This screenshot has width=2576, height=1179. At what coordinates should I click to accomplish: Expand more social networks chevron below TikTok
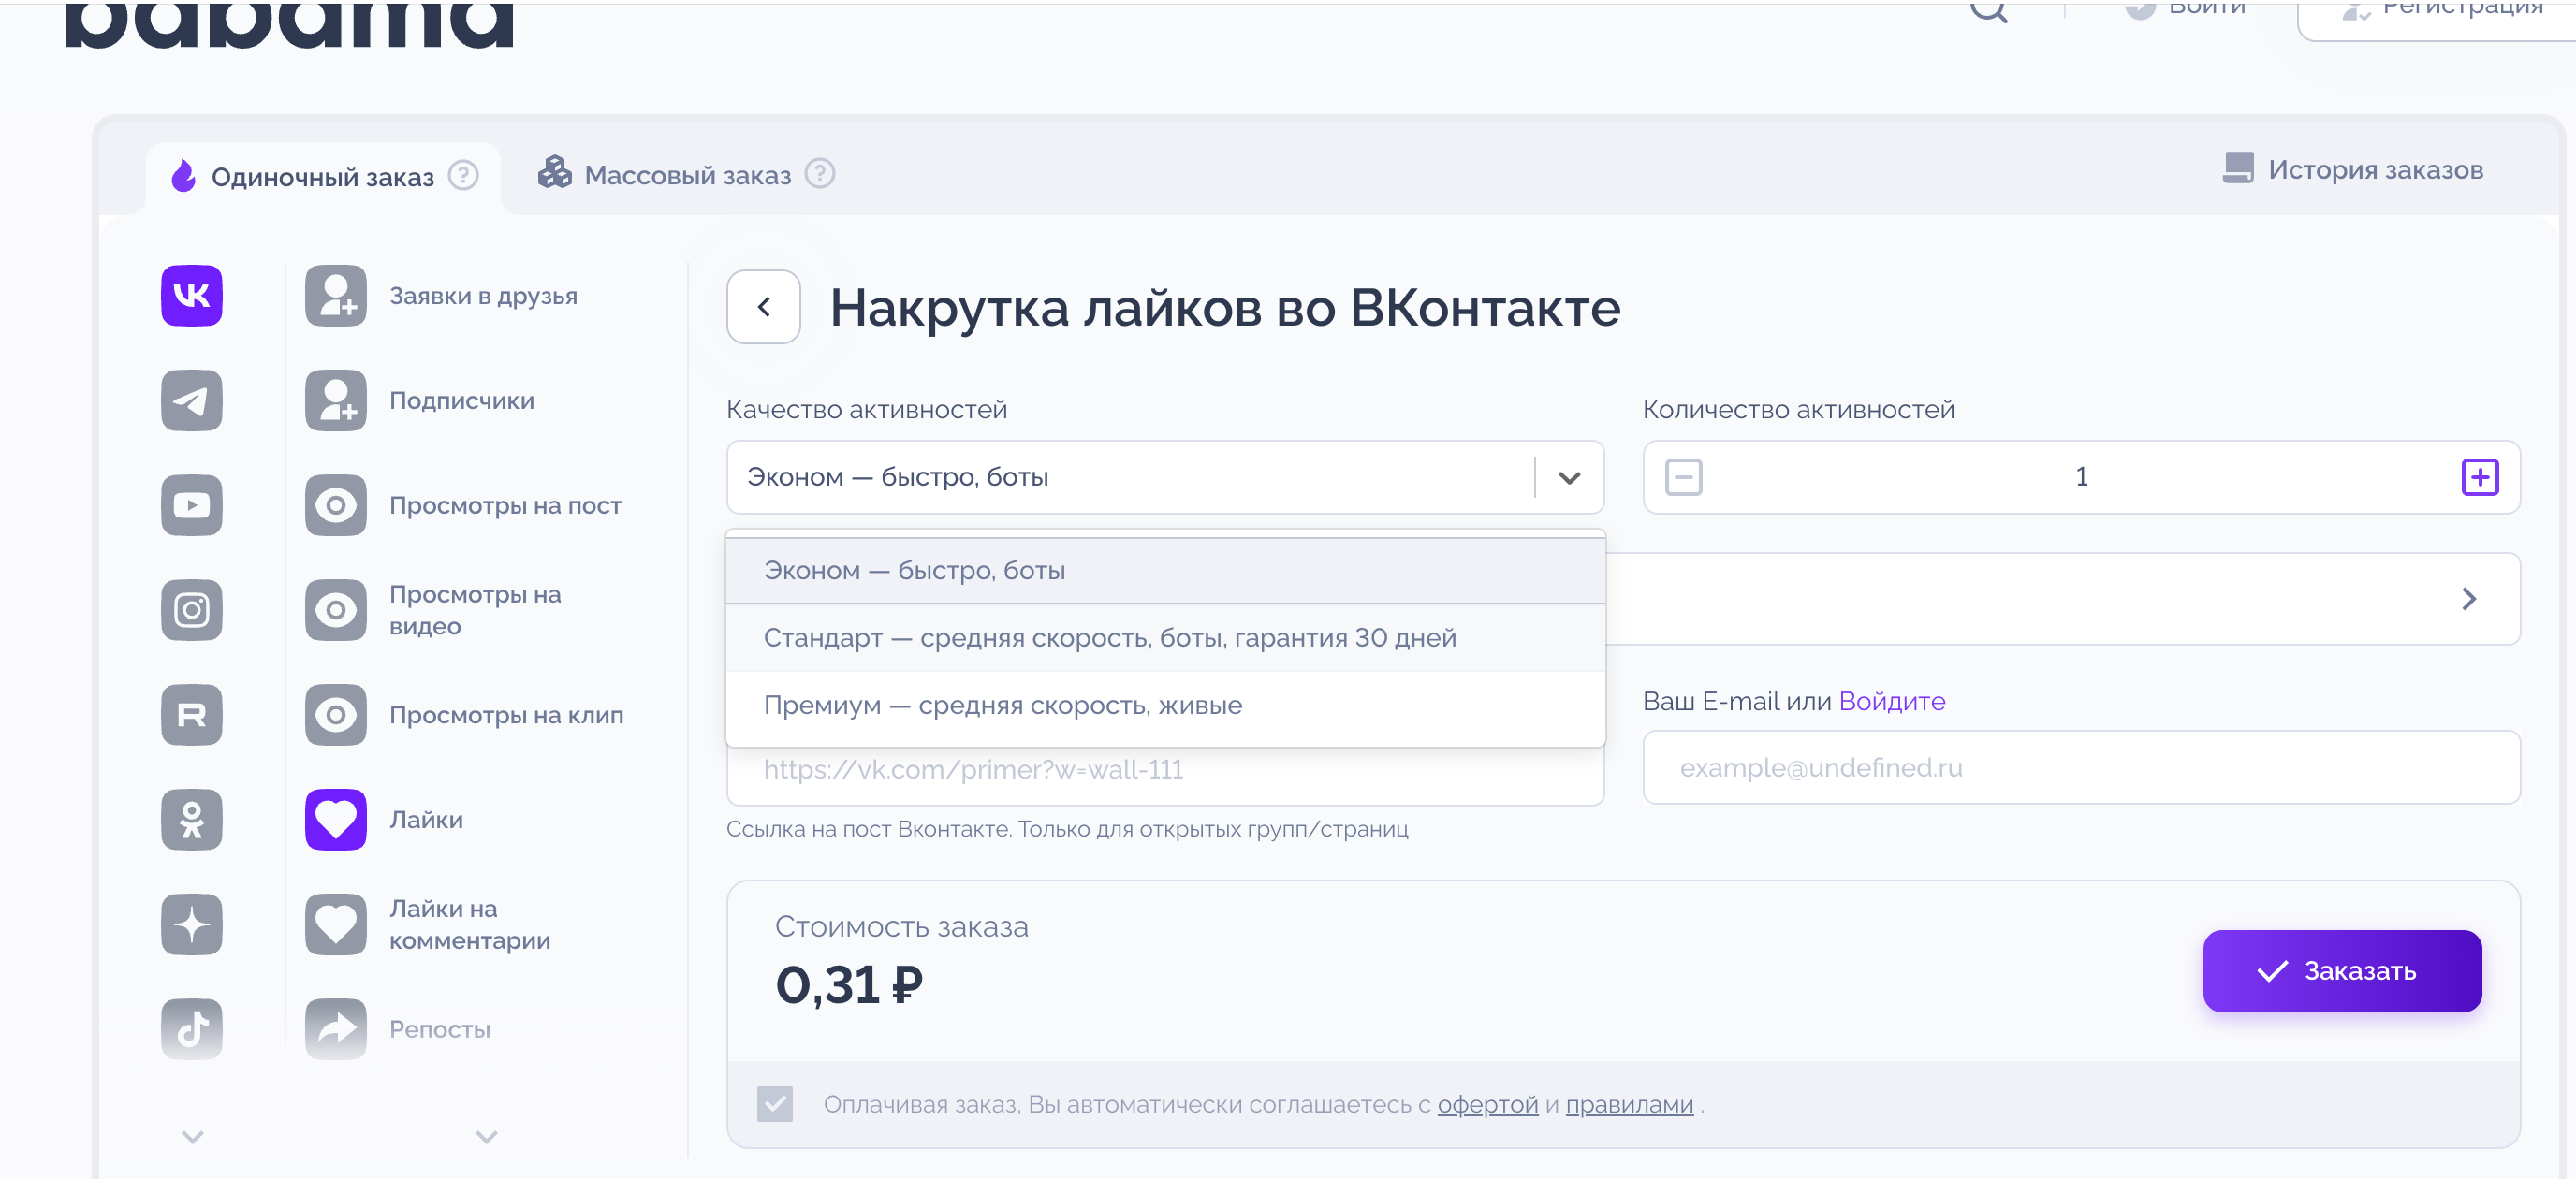[x=193, y=1137]
